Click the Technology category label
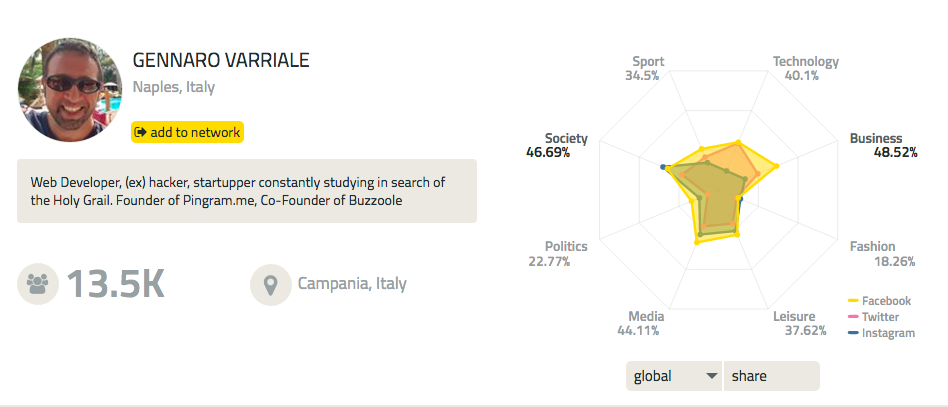The width and height of the screenshot is (948, 407). pos(805,62)
